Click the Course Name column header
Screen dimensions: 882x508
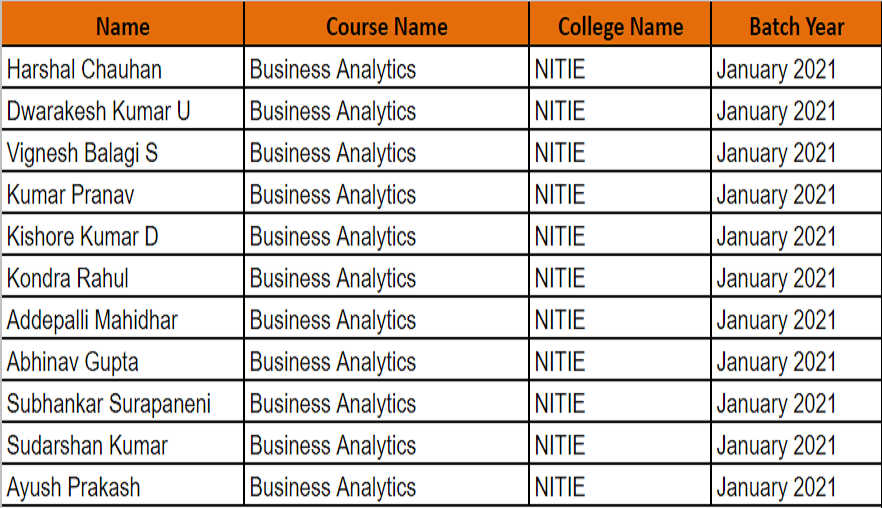386,26
